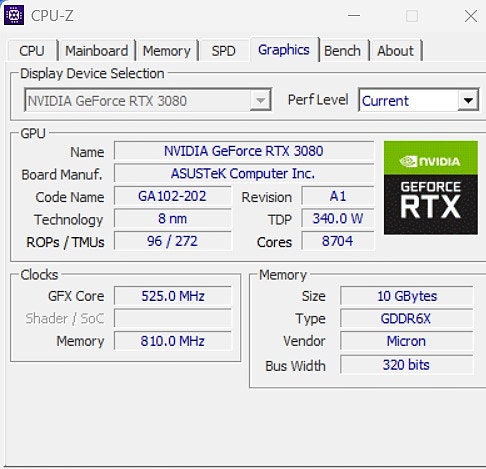Click the memory Bus Width field

[406, 365]
